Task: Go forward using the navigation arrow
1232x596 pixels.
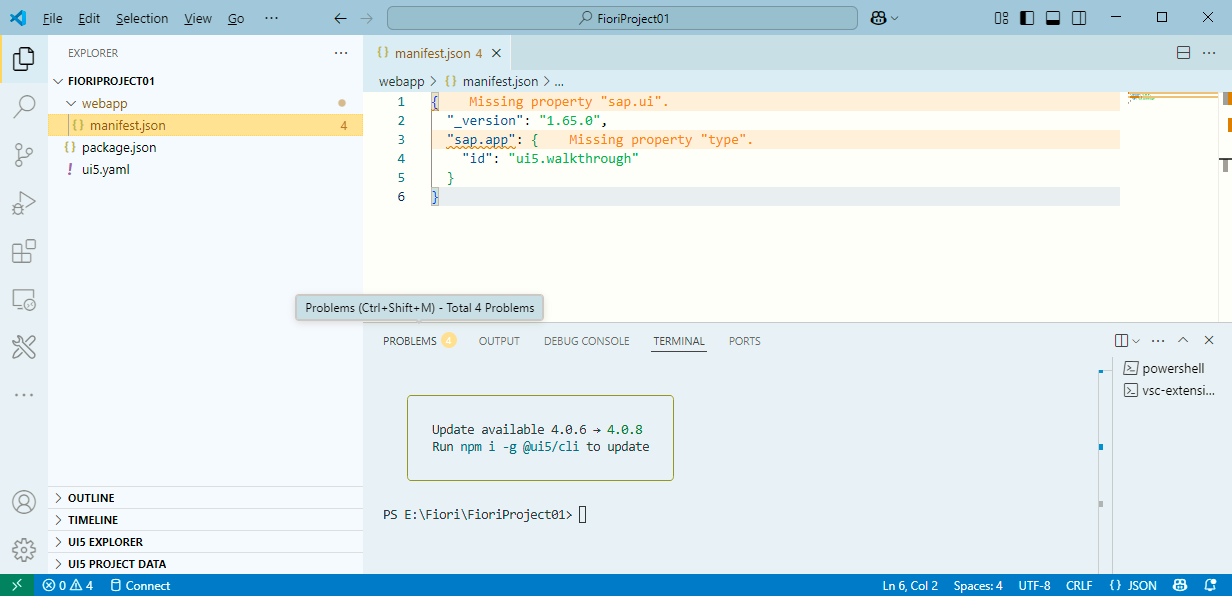Action: tap(367, 18)
